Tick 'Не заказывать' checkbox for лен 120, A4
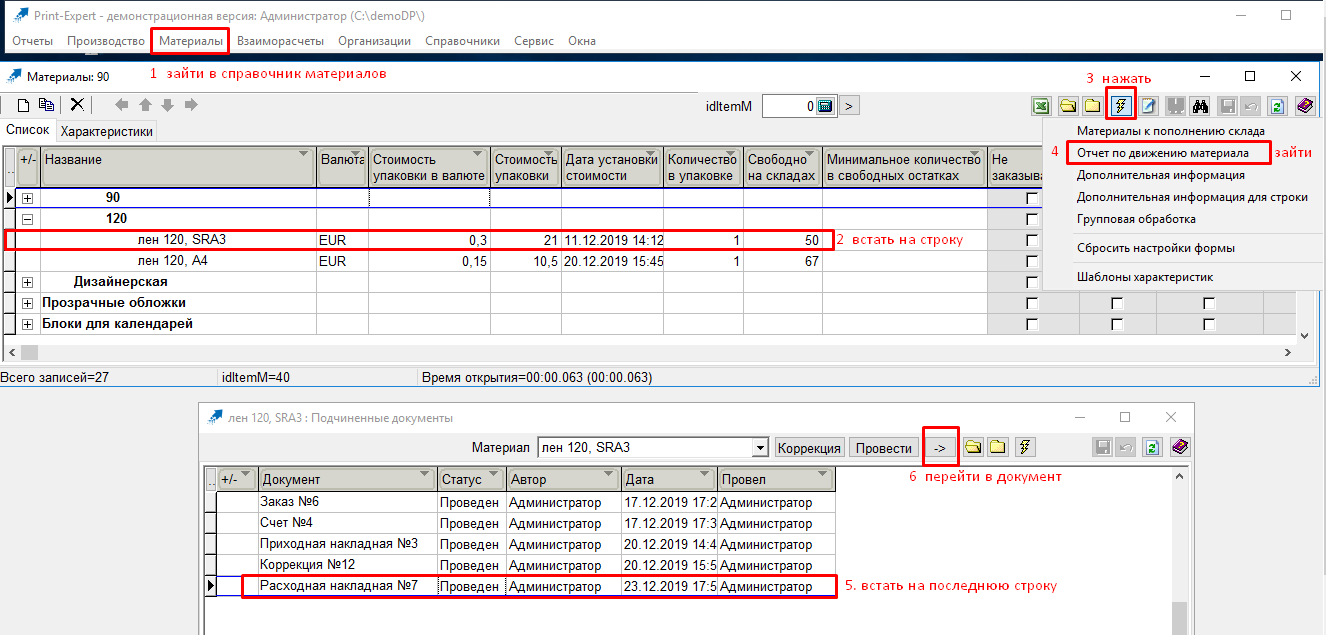The height and width of the screenshot is (635, 1326). click(1032, 261)
